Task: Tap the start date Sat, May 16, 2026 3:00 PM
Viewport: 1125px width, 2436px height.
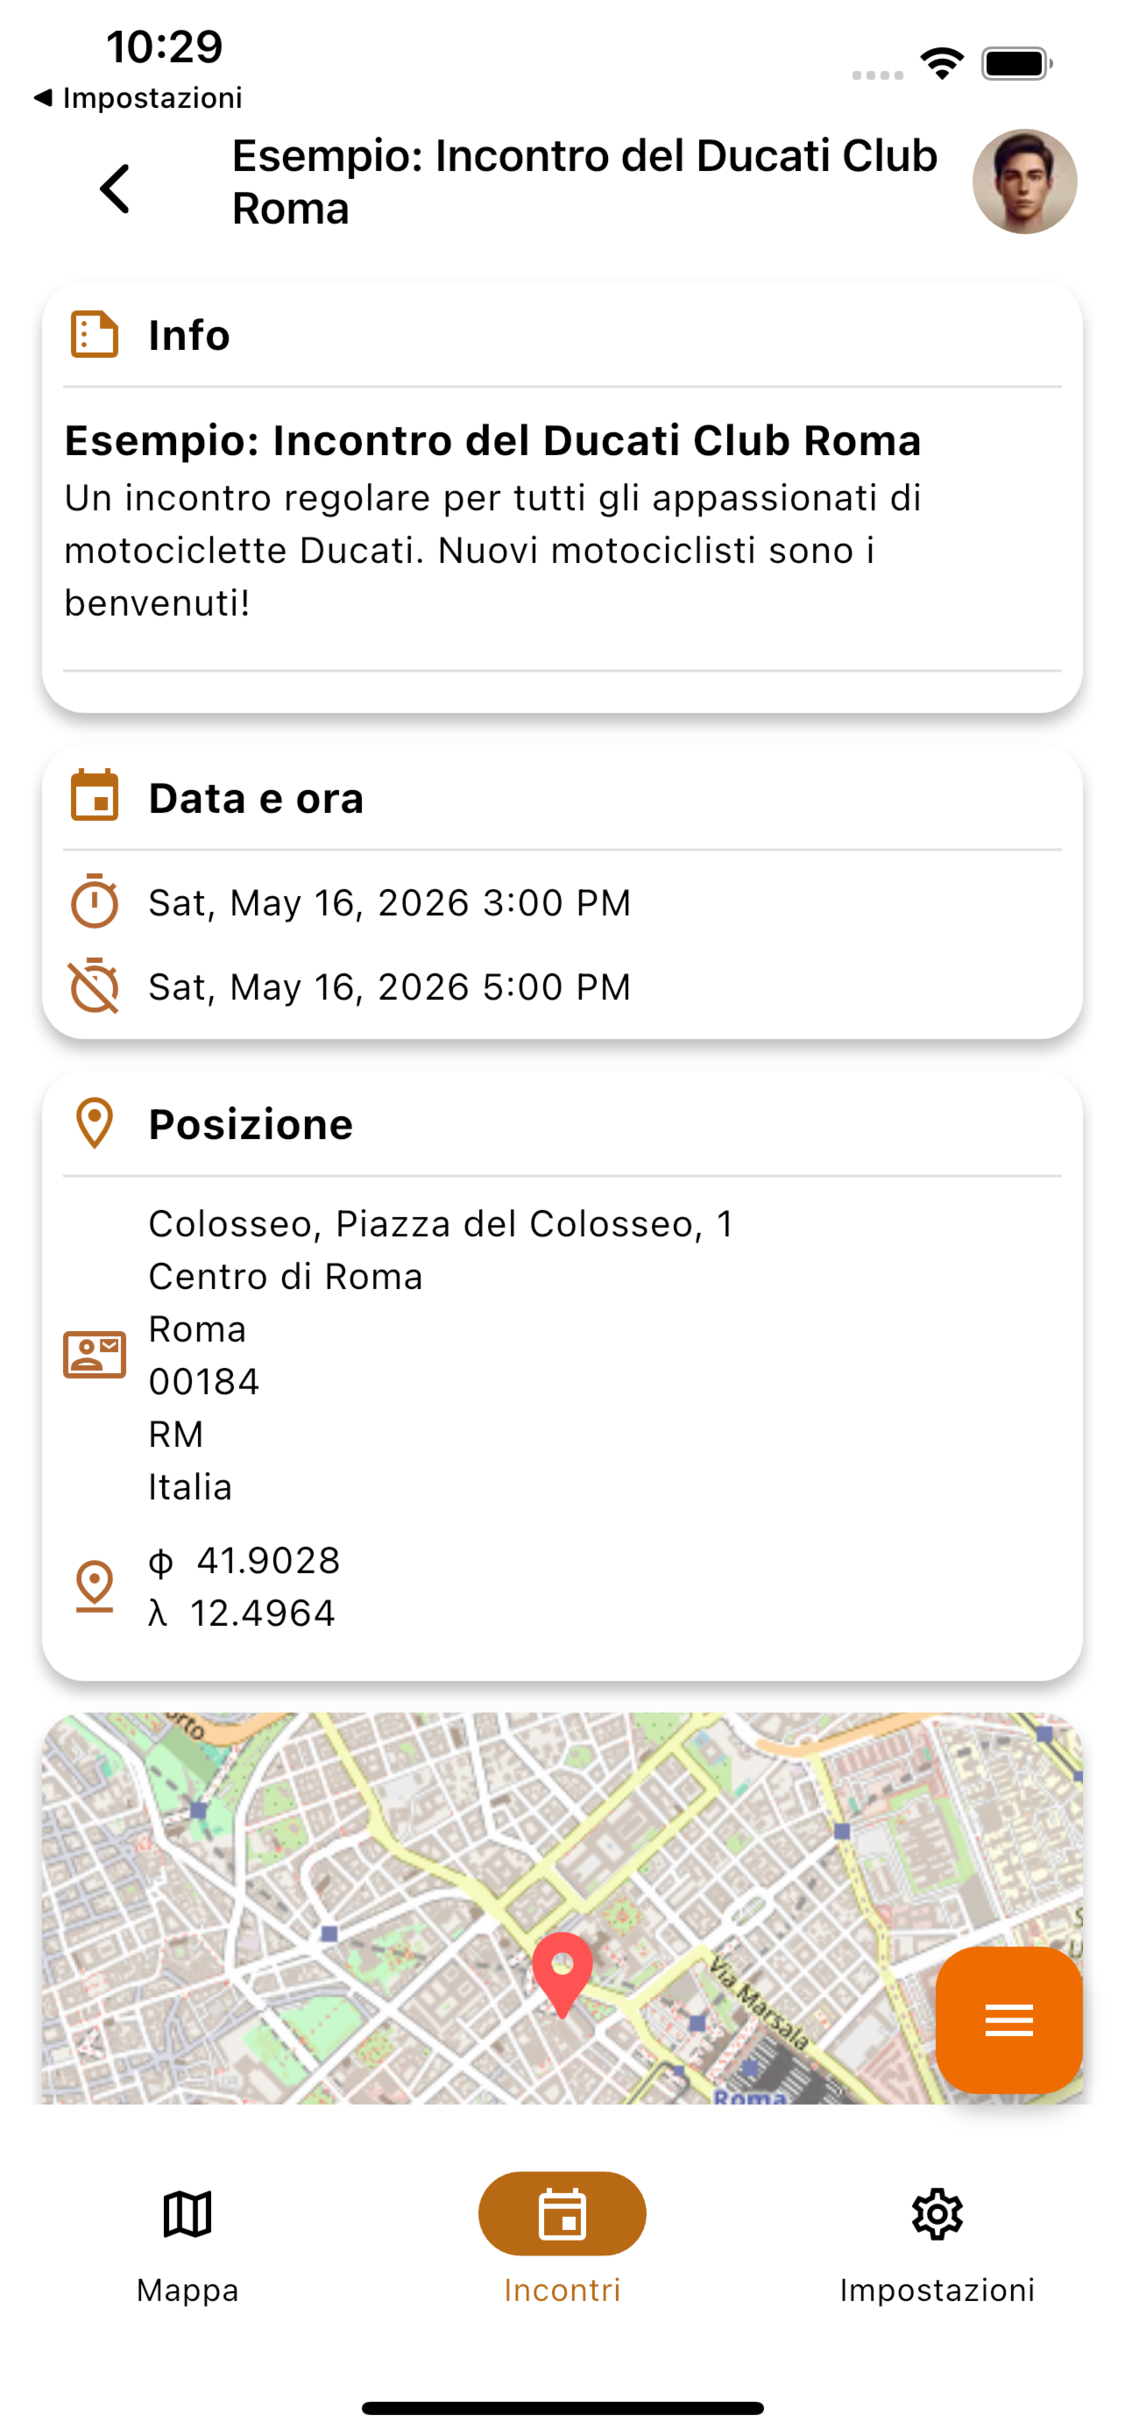Action: pos(390,903)
